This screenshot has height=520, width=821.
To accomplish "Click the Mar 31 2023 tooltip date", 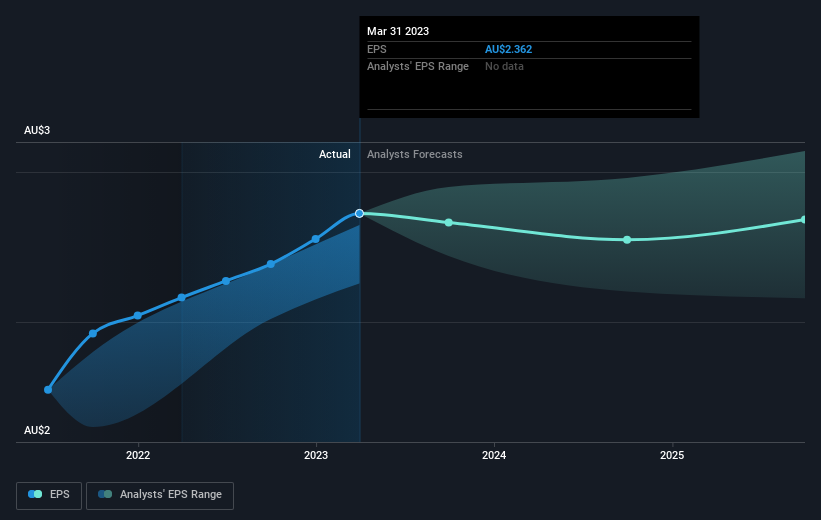I will 398,31.
